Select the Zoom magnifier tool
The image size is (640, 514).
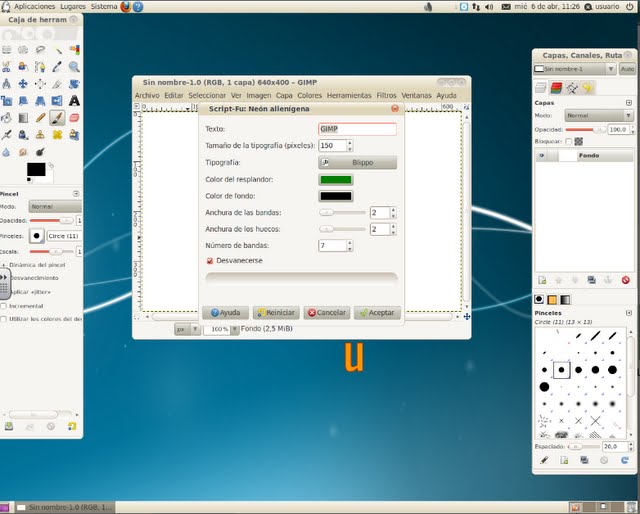coord(74,67)
